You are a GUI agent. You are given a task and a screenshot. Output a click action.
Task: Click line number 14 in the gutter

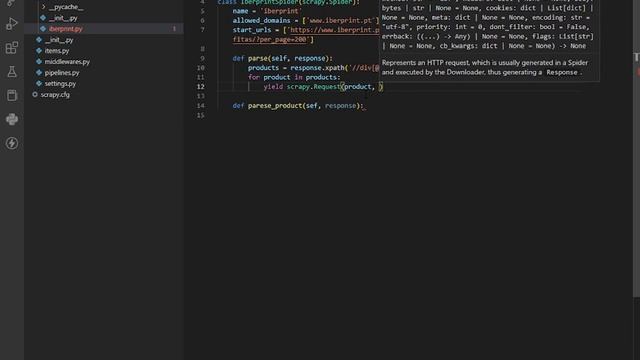[200, 106]
